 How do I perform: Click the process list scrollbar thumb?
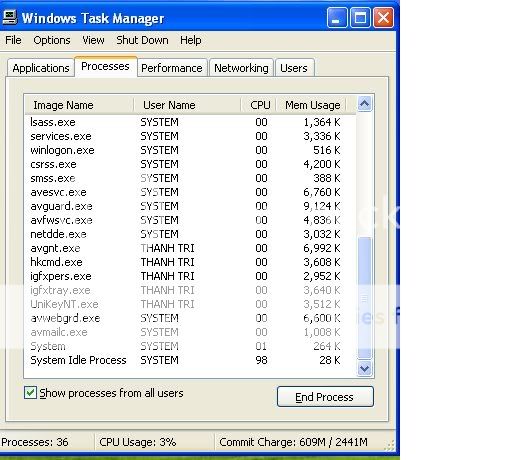pos(364,297)
